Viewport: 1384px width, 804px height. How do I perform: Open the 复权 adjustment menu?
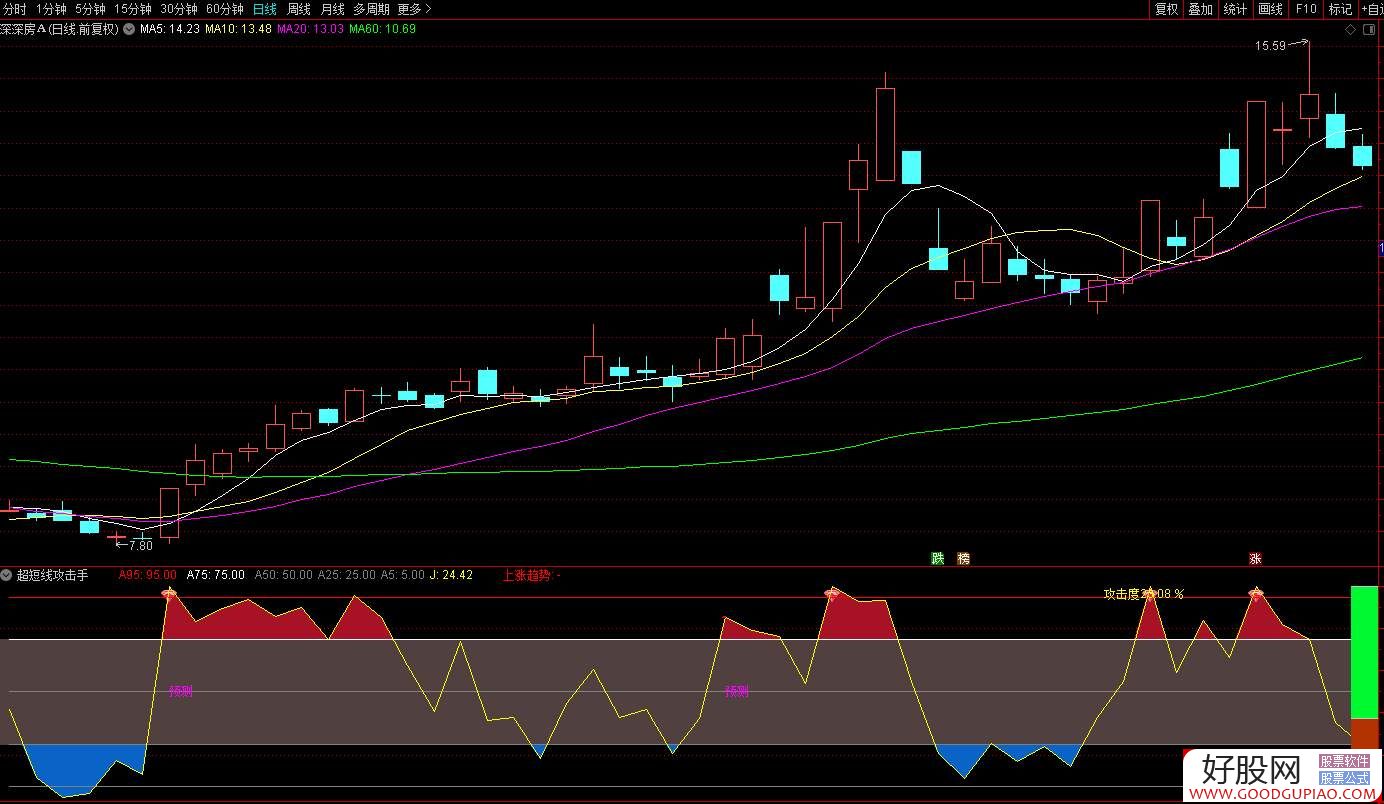click(x=1166, y=9)
